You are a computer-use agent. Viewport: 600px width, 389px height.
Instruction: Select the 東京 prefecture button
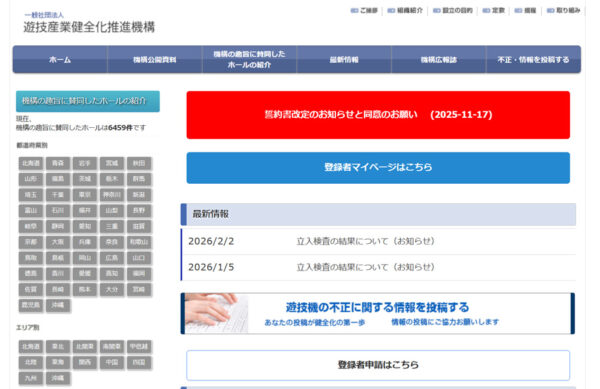85,195
